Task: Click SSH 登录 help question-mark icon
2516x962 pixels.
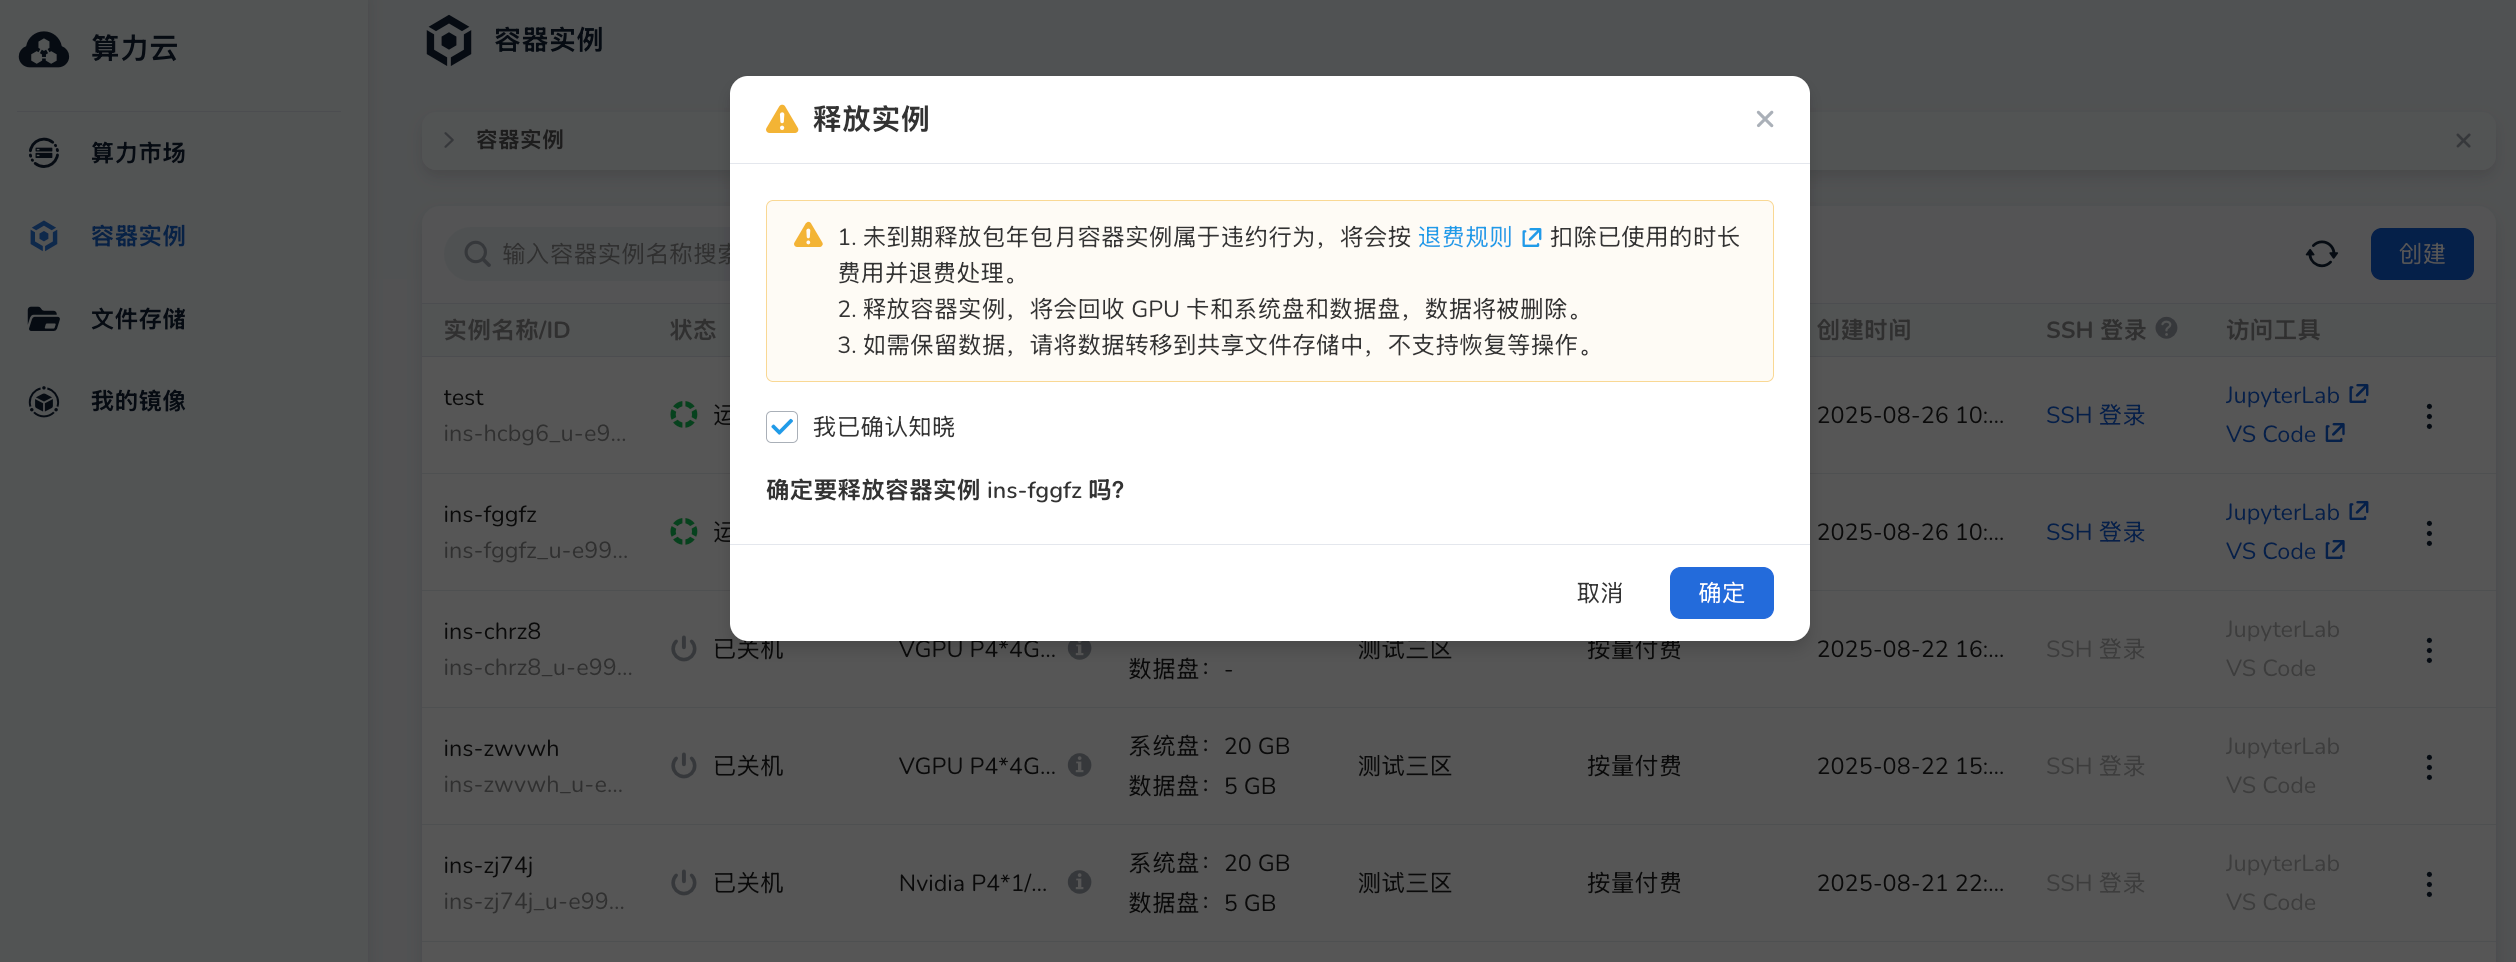Action: [2167, 328]
